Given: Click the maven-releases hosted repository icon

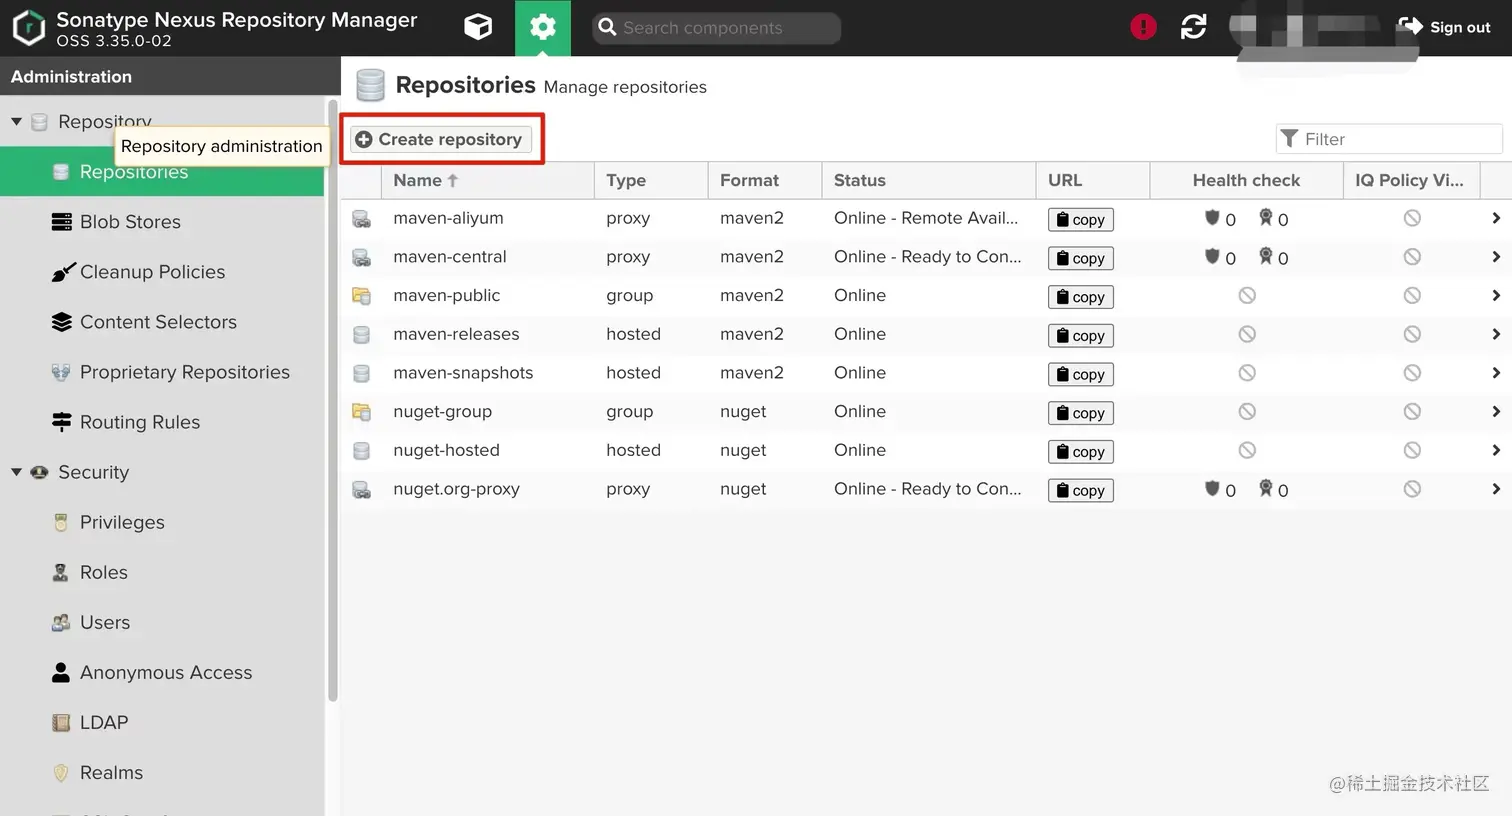Looking at the screenshot, I should (x=361, y=335).
